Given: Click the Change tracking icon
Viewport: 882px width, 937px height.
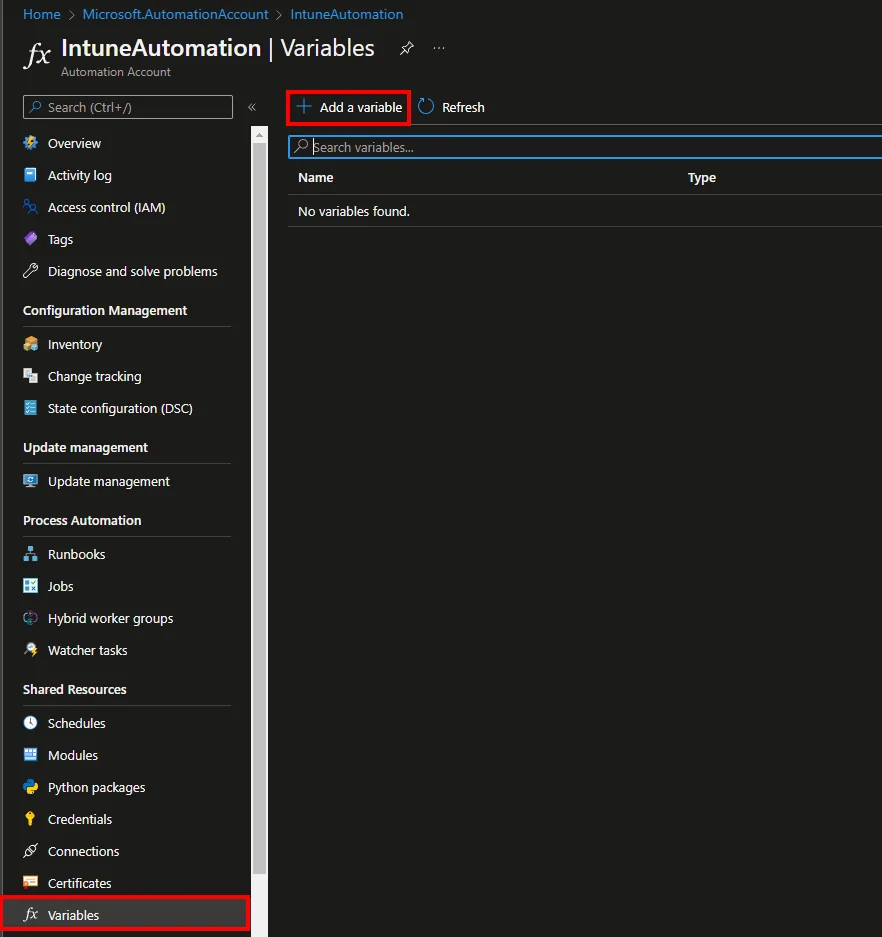Looking at the screenshot, I should 30,376.
